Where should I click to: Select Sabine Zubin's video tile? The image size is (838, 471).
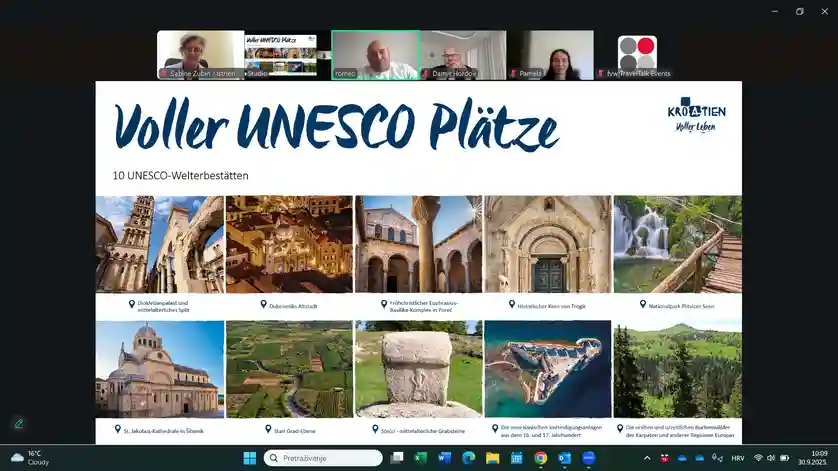coord(200,55)
